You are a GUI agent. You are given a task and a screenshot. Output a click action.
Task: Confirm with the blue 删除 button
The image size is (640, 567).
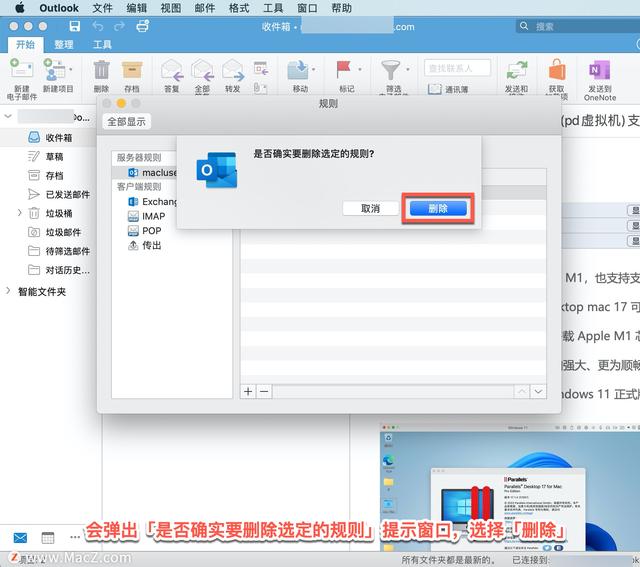pos(438,209)
